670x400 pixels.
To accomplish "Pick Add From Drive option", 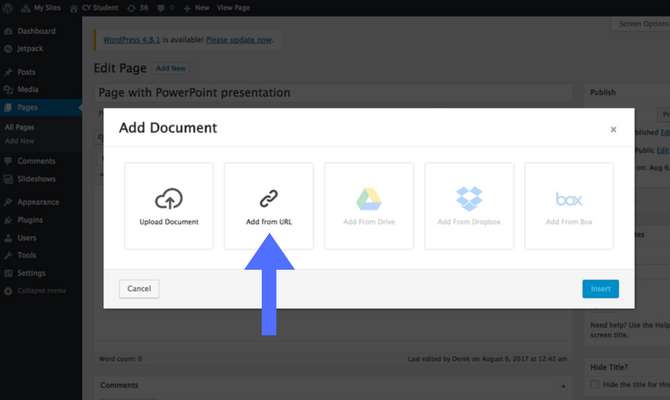I will click(x=369, y=206).
